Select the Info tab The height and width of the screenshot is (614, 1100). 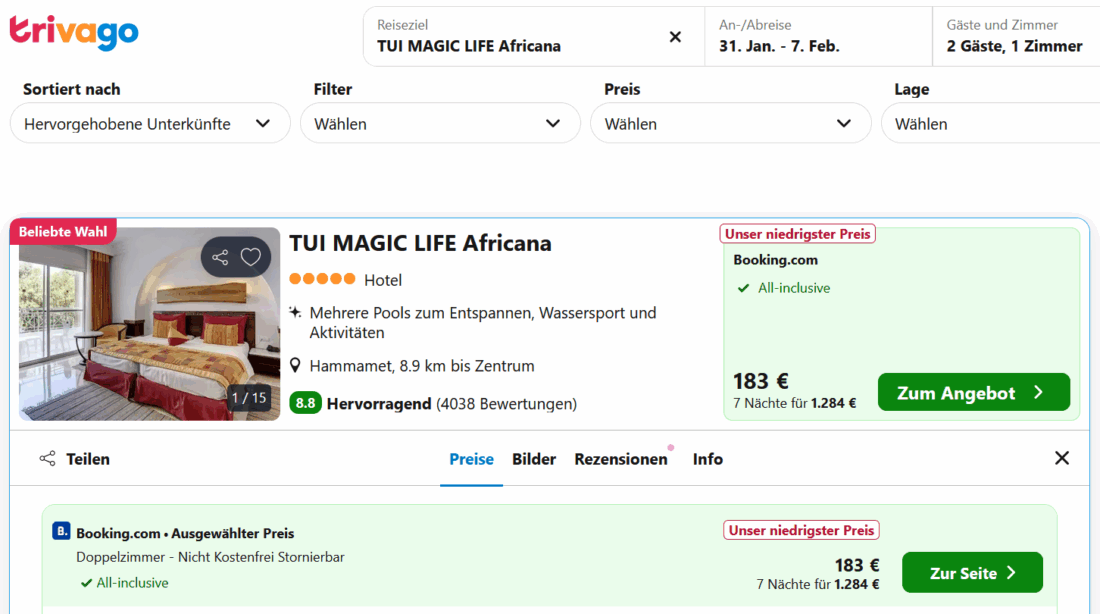[707, 459]
